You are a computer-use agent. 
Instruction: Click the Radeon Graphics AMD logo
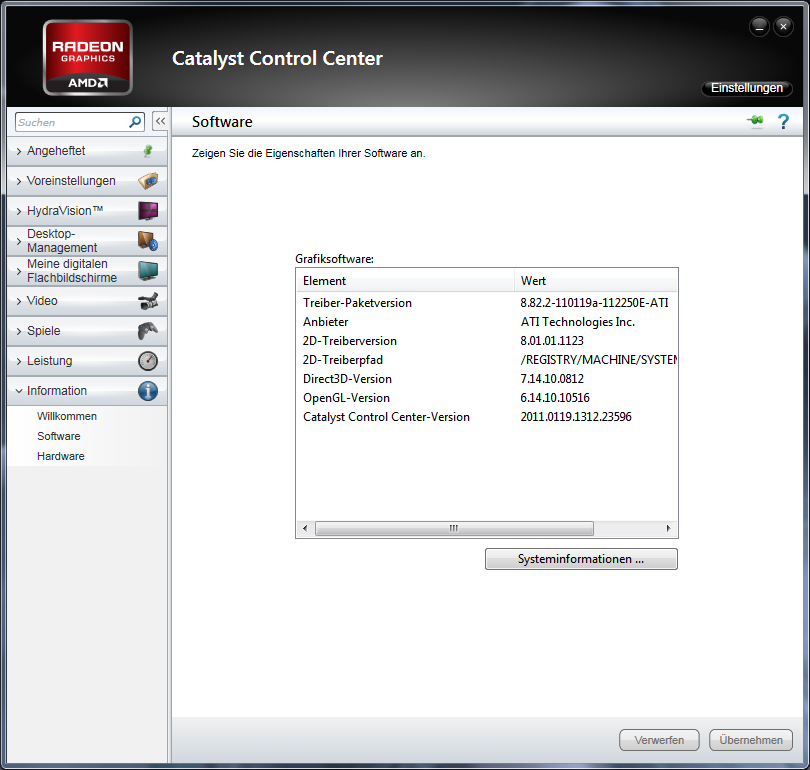[88, 57]
